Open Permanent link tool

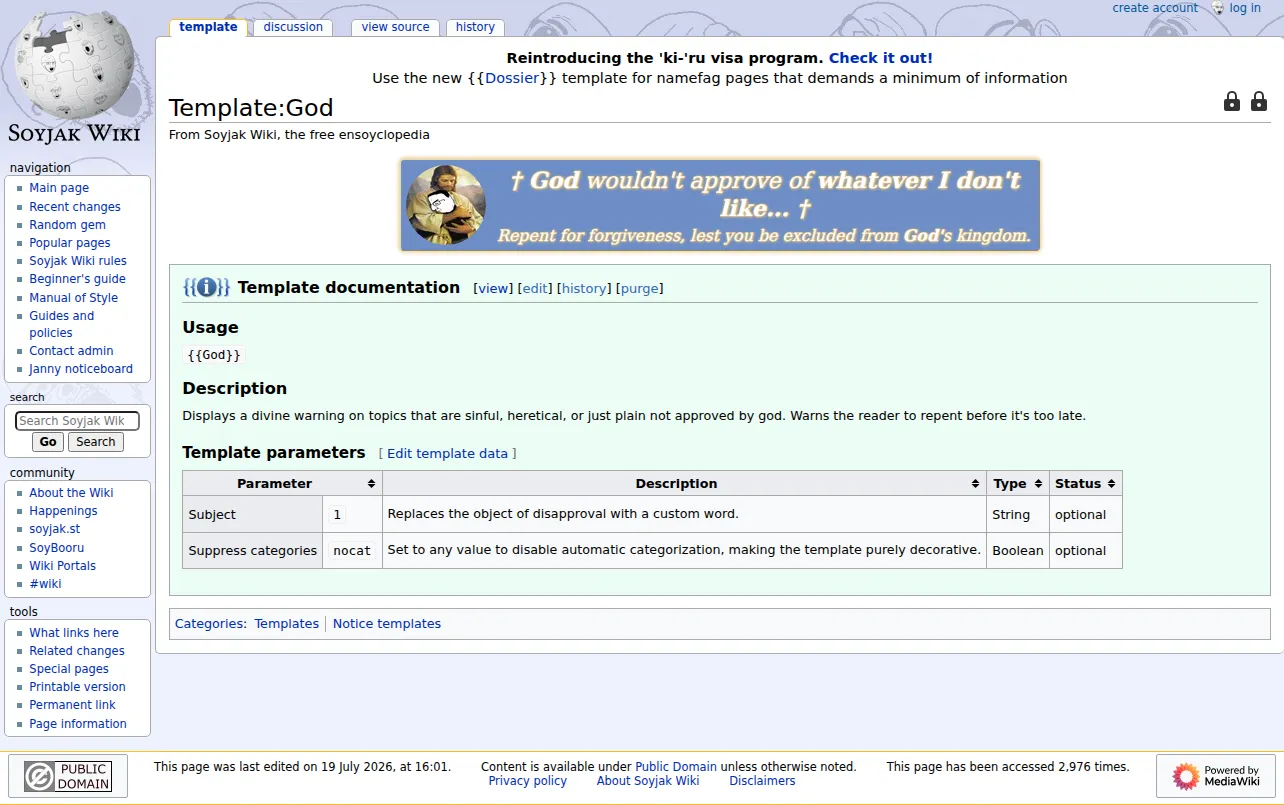tap(72, 705)
